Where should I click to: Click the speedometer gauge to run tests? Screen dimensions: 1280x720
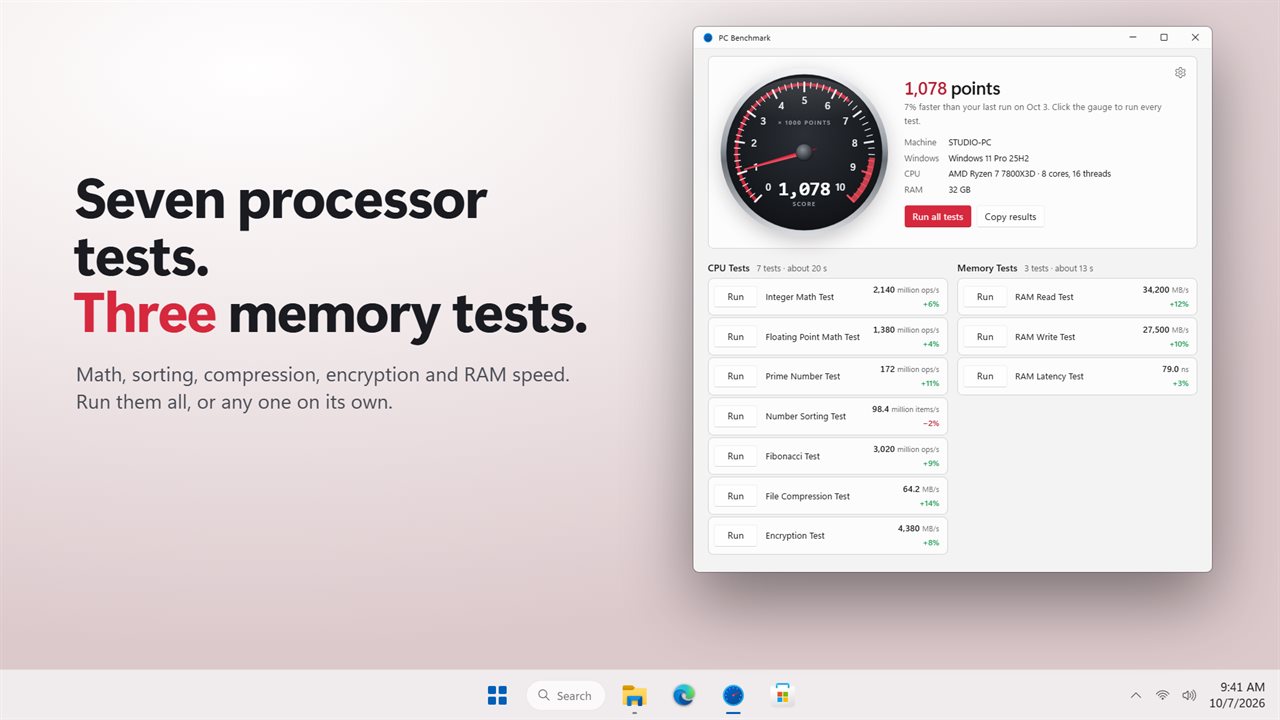point(804,151)
